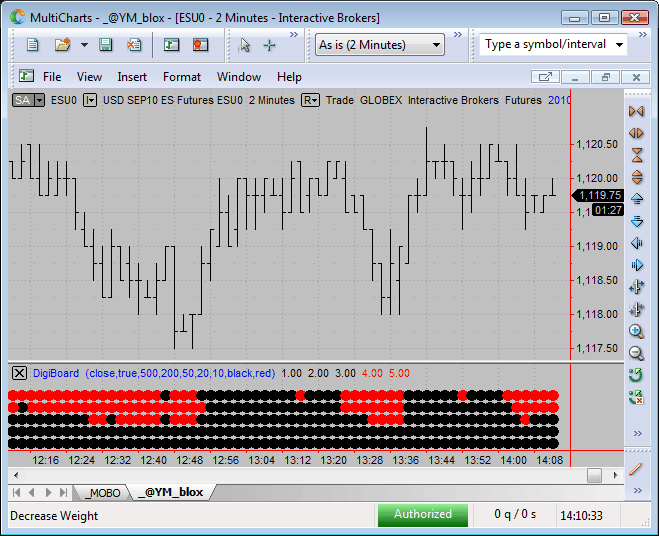This screenshot has width=659, height=536.
Task: Expand the command line toolbar overflow chevron
Action: click(x=643, y=34)
